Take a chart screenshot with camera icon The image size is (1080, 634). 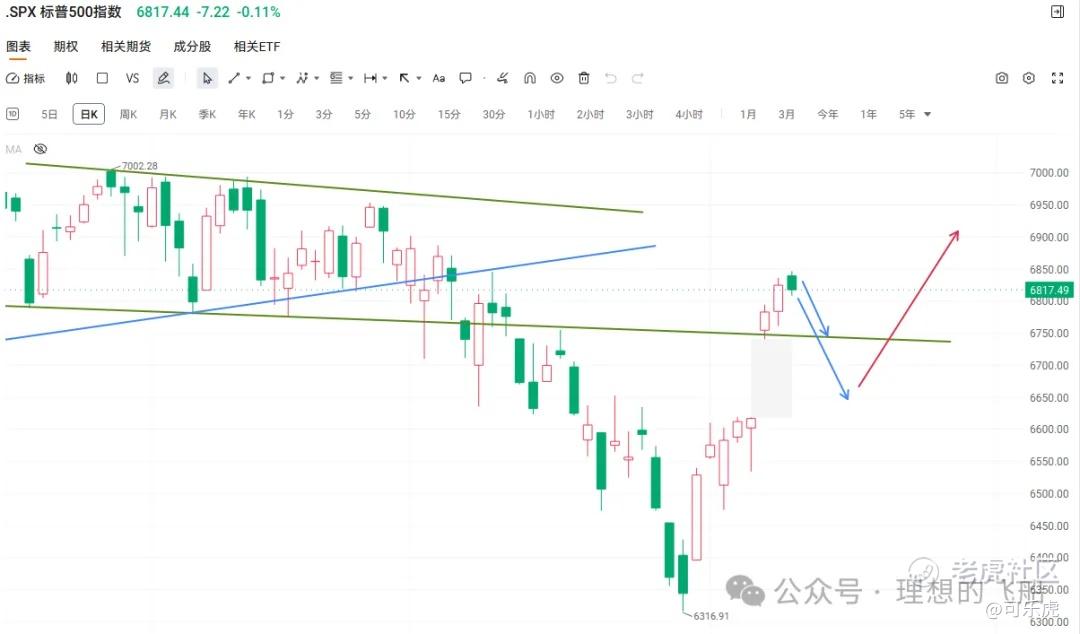point(1002,78)
